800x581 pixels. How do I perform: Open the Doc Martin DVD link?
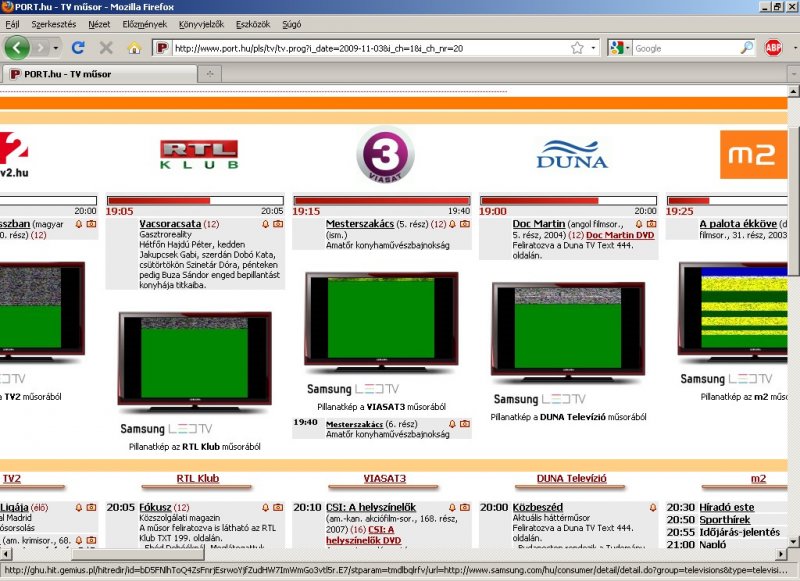620,235
